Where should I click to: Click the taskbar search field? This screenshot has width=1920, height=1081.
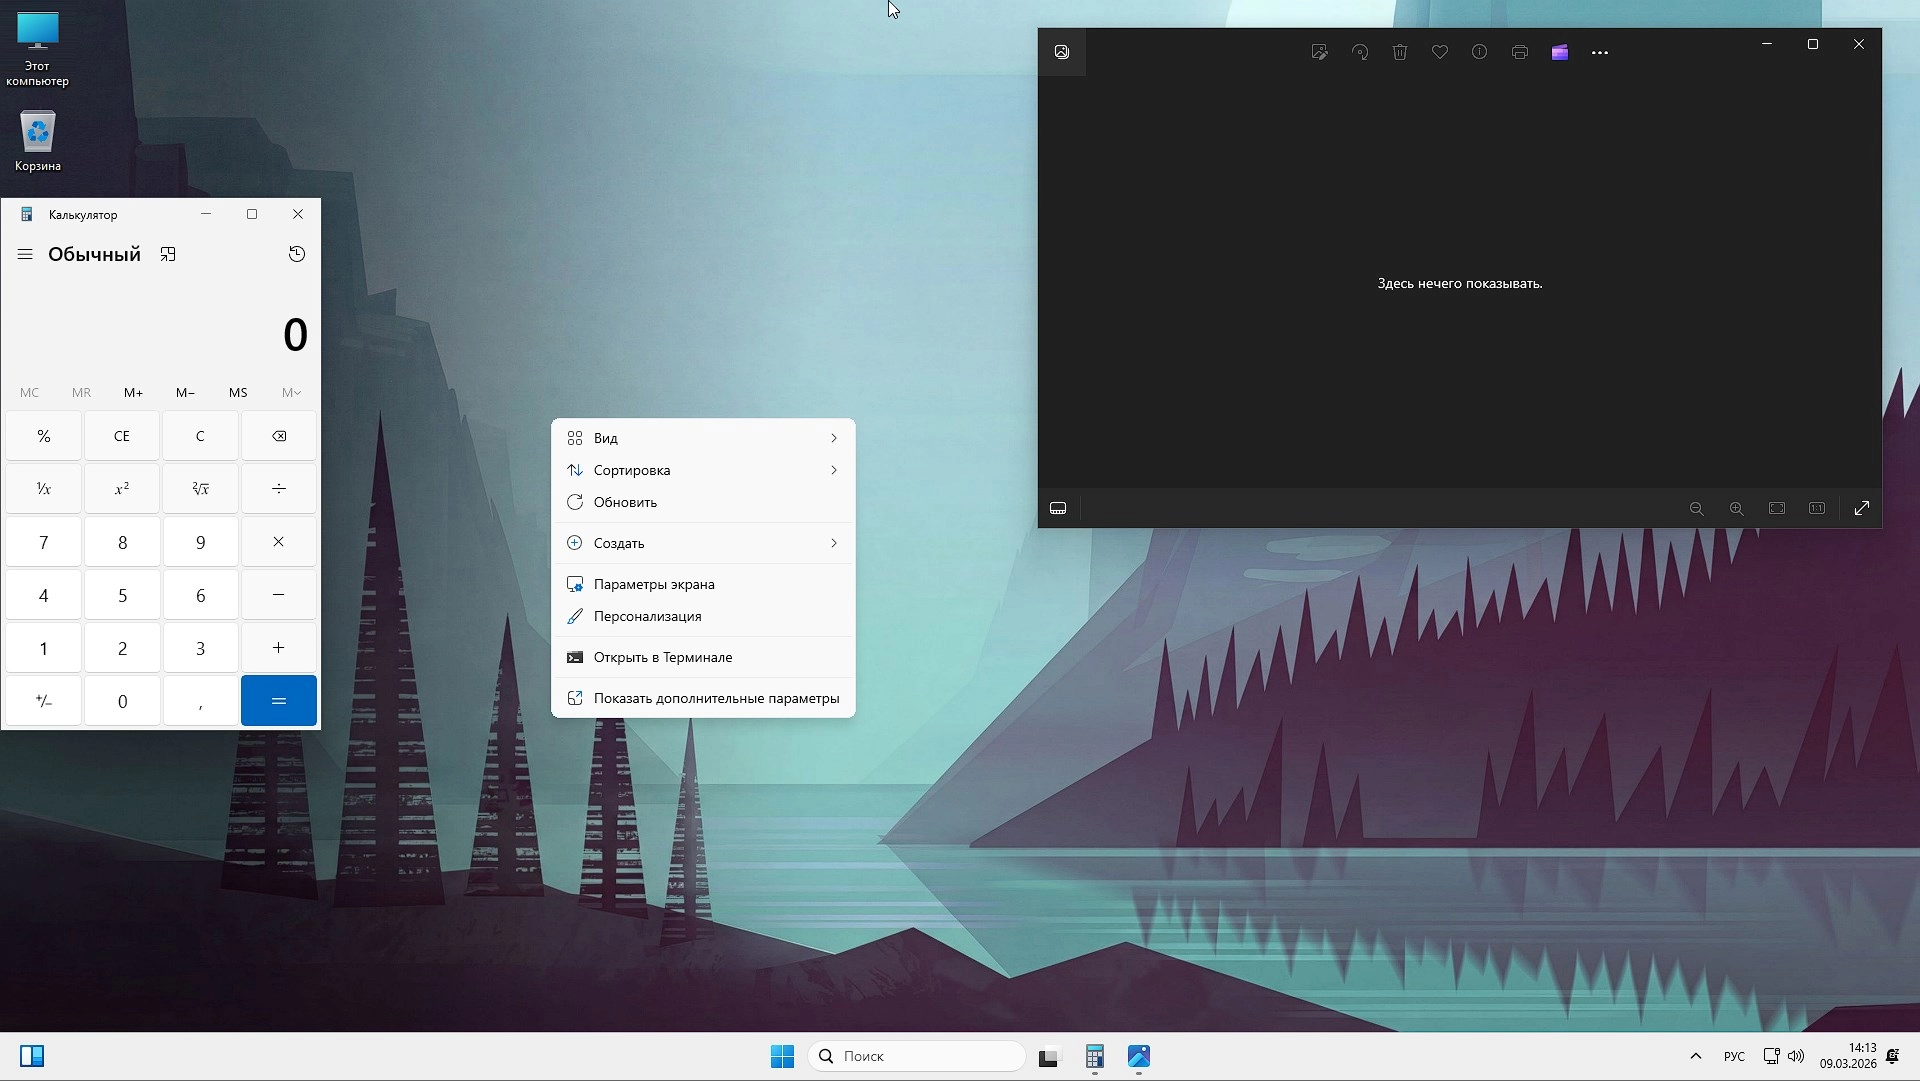pos(917,1056)
